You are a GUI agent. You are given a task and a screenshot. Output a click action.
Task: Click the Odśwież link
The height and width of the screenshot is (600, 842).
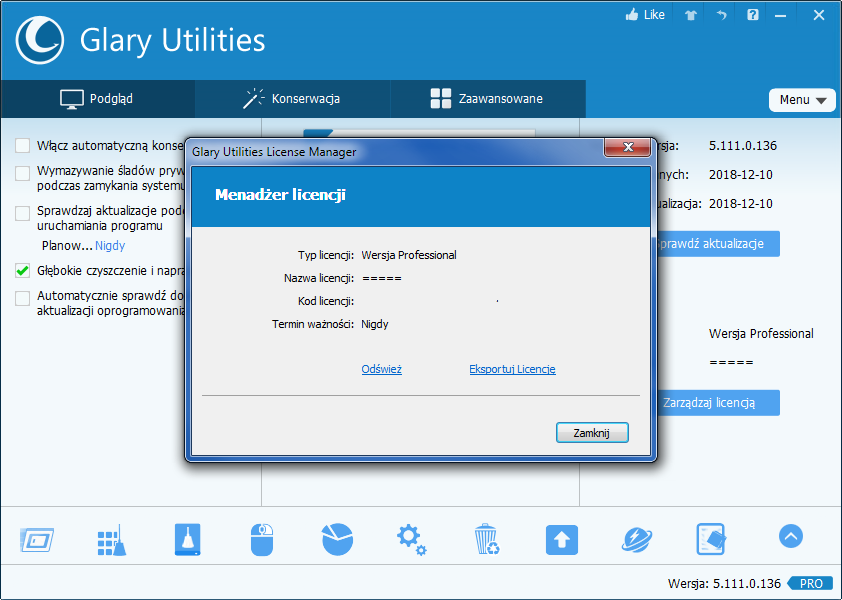[381, 369]
